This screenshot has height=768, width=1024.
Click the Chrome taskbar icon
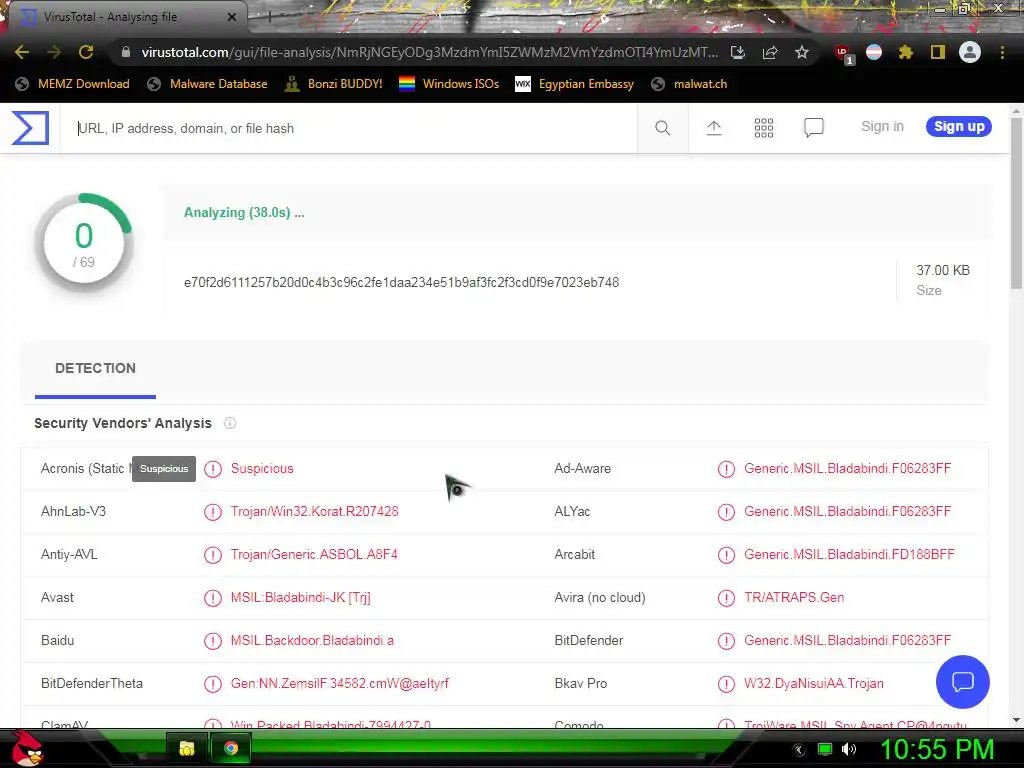(231, 748)
